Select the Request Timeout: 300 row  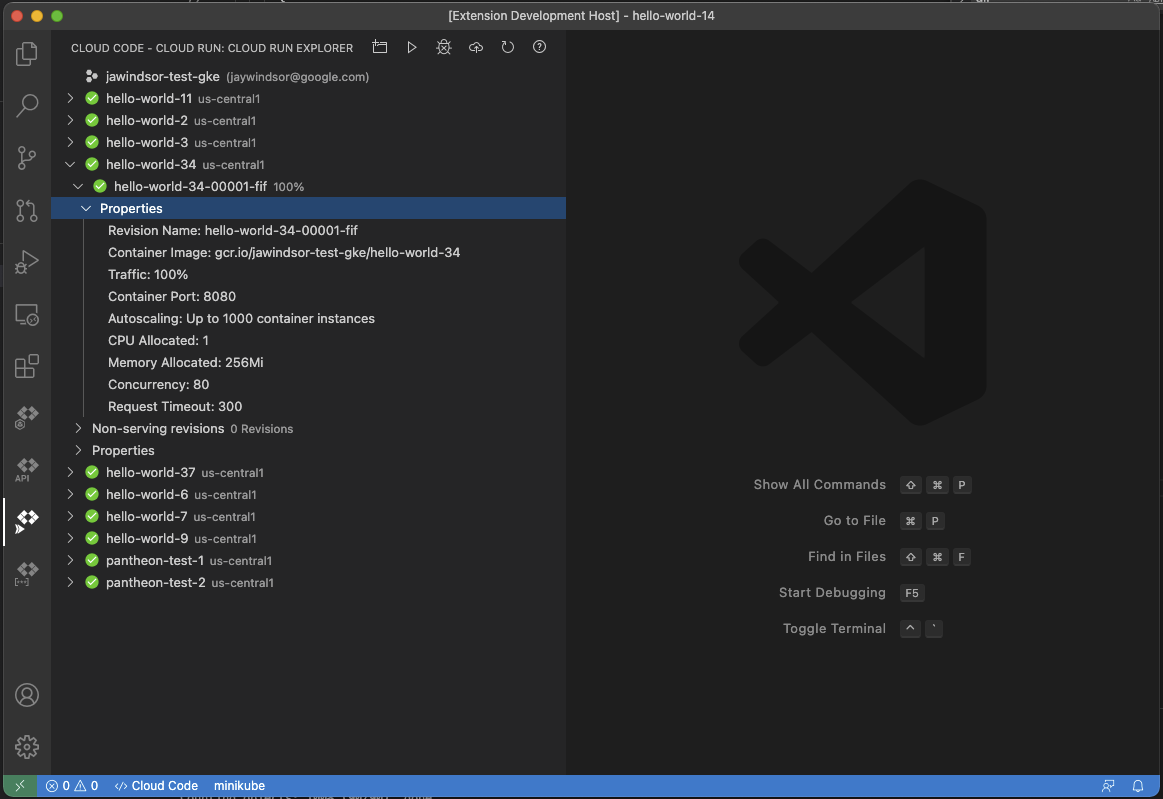[309, 407]
